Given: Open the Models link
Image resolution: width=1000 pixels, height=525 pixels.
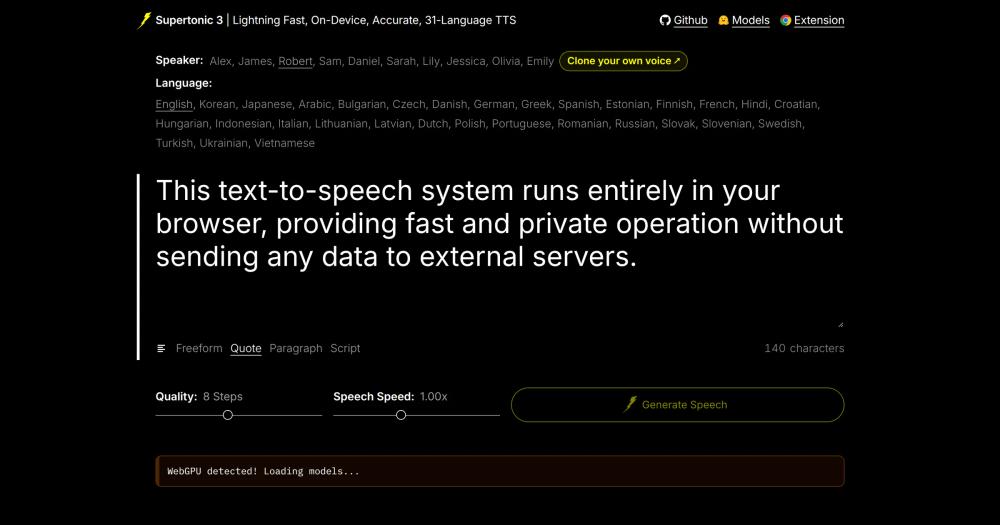Looking at the screenshot, I should click(x=751, y=20).
